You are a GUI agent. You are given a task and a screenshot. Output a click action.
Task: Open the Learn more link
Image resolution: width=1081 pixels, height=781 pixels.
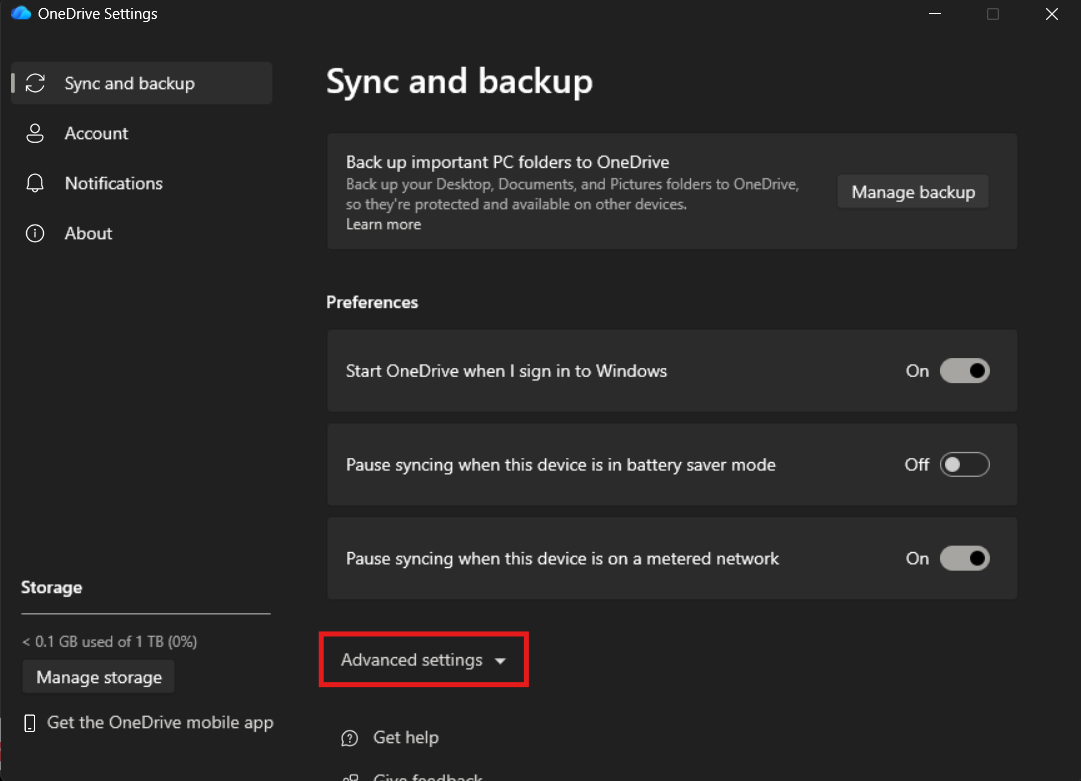[x=383, y=225]
